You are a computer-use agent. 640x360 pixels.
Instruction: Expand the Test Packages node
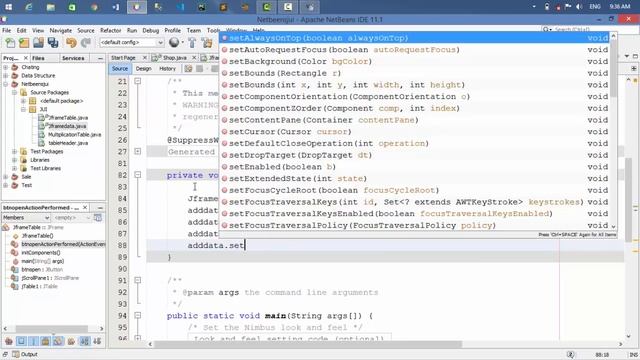click(14, 151)
